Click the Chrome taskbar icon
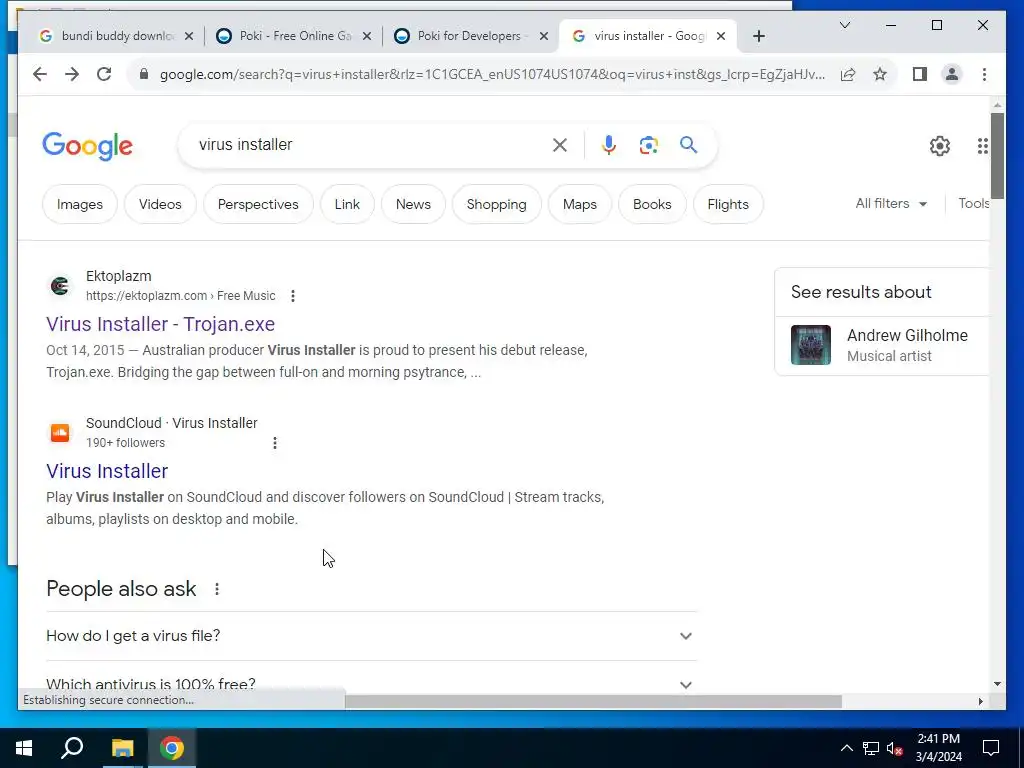The width and height of the screenshot is (1024, 768). [x=172, y=748]
